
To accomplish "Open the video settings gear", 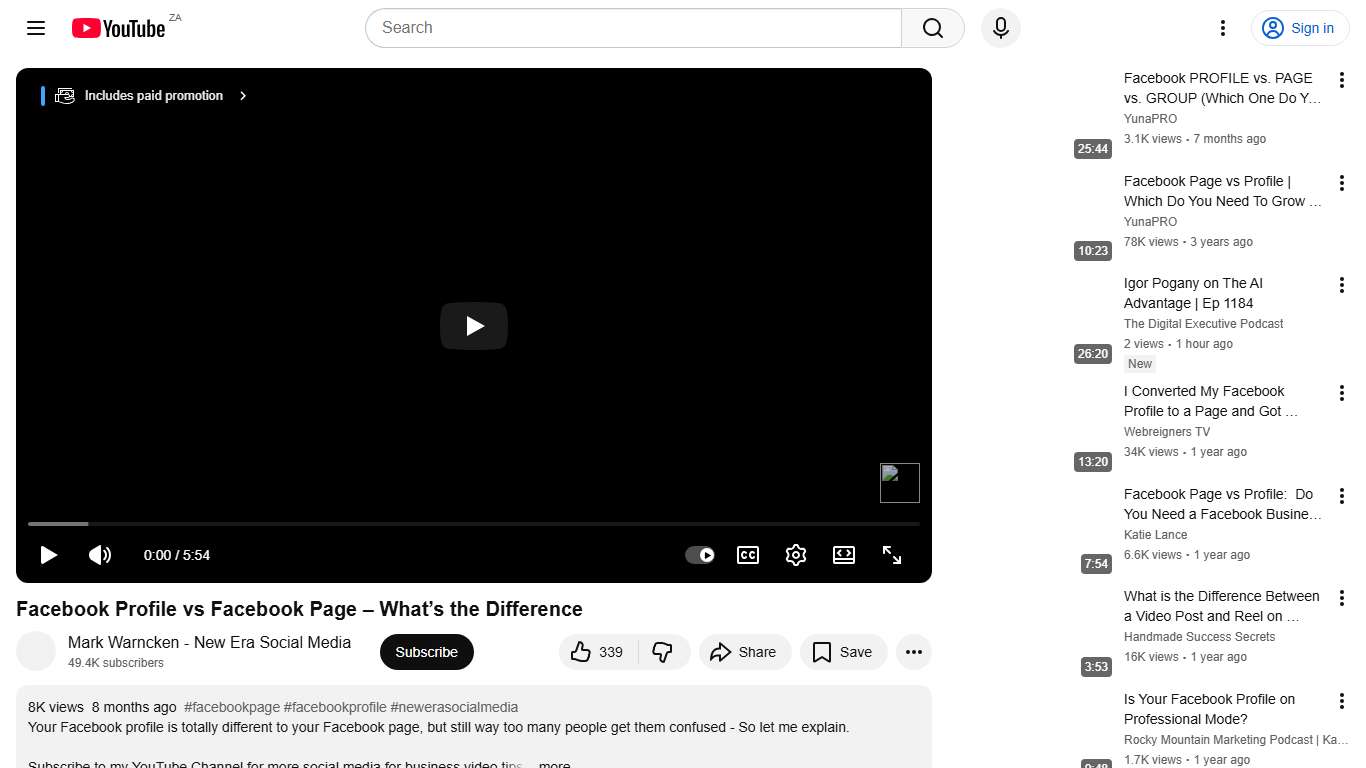I will pos(796,555).
